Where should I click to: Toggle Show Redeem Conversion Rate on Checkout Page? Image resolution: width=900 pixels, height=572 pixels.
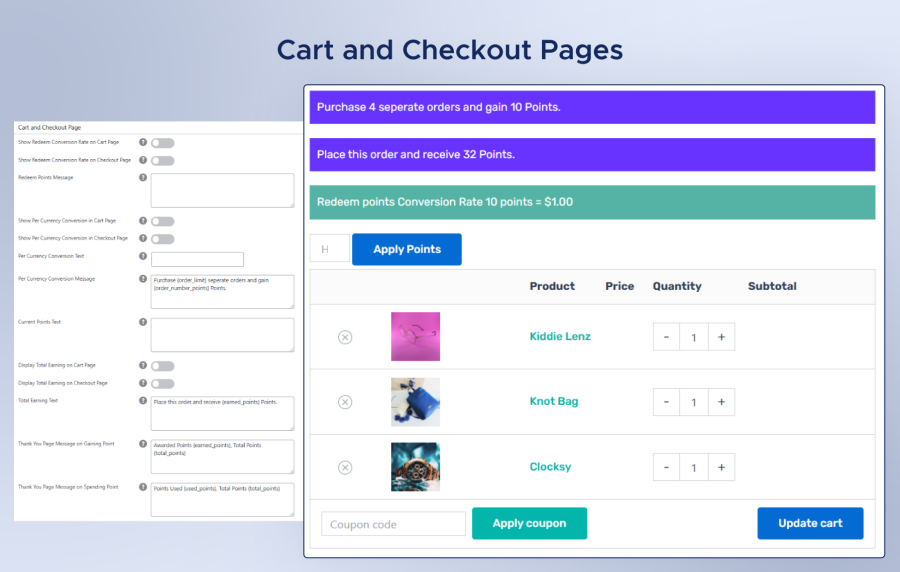(x=162, y=161)
